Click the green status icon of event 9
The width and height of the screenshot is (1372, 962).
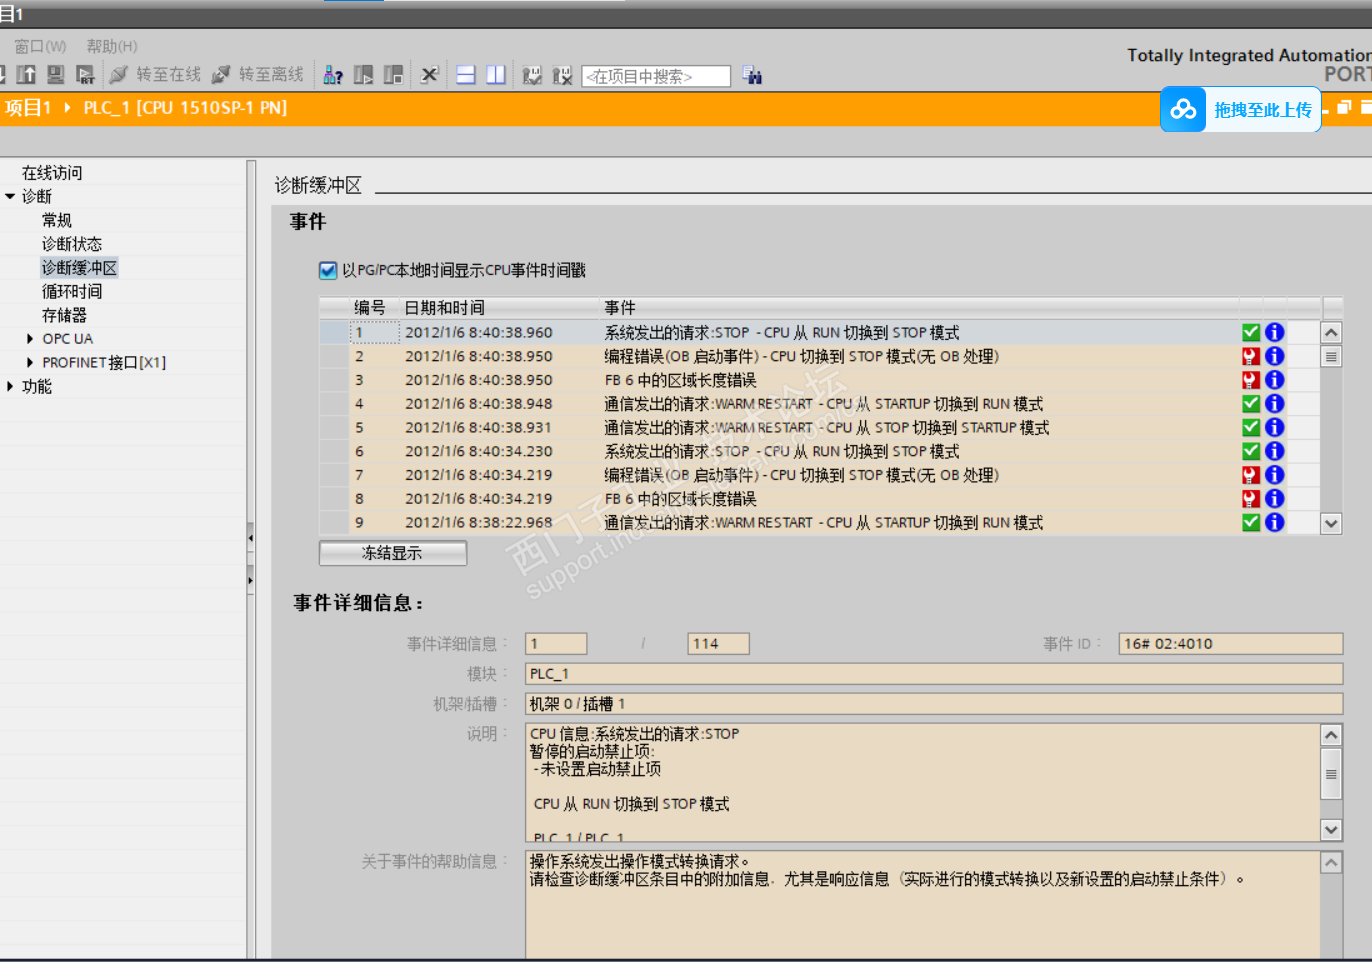coord(1251,523)
